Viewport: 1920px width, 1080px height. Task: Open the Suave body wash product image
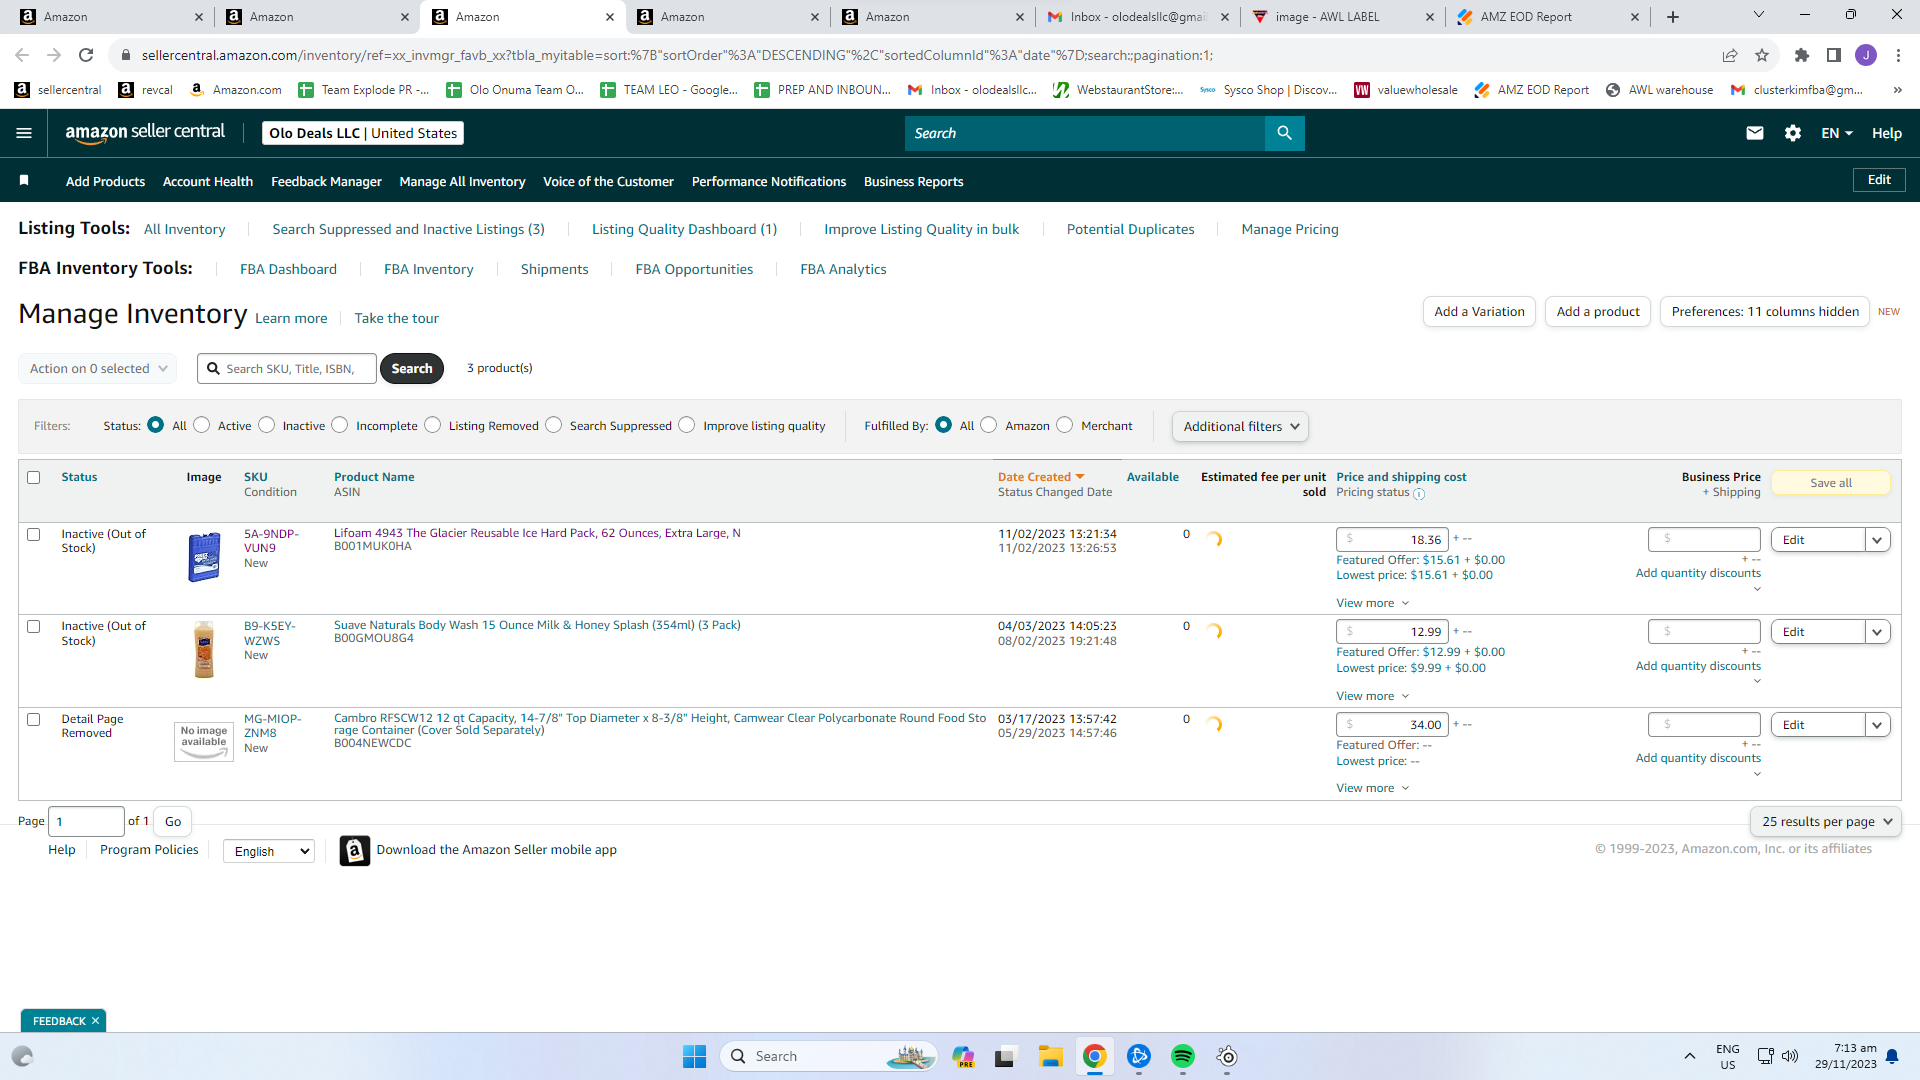[204, 649]
